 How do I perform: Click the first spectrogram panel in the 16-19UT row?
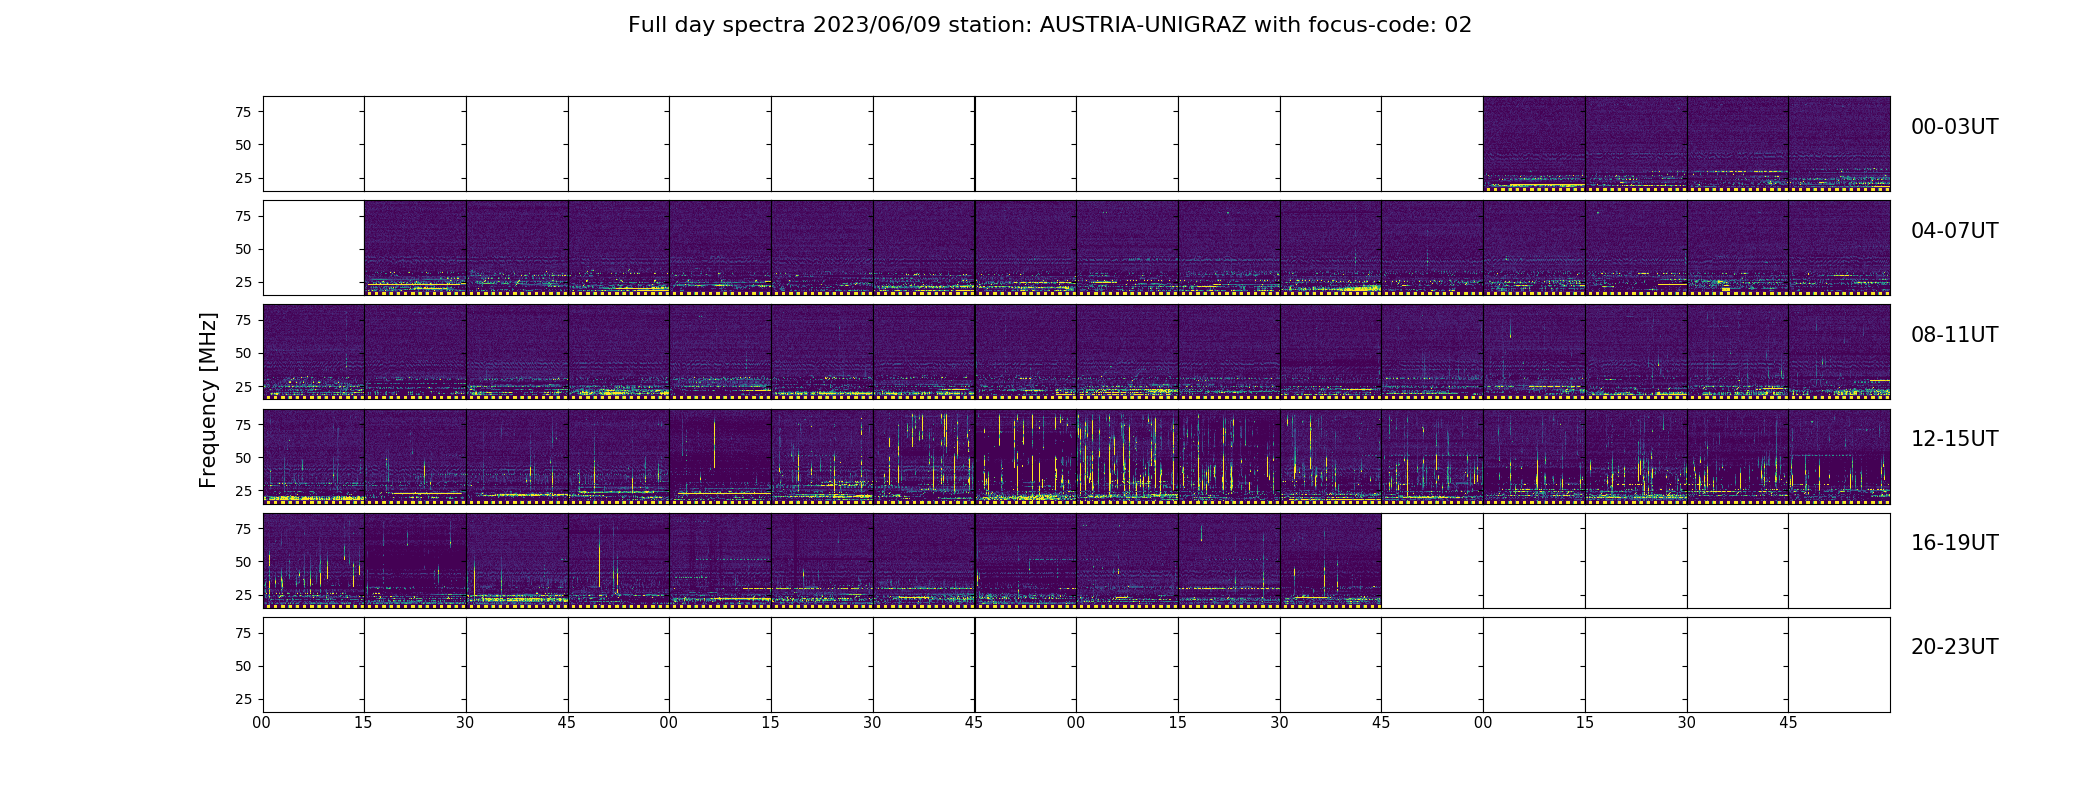tap(314, 561)
